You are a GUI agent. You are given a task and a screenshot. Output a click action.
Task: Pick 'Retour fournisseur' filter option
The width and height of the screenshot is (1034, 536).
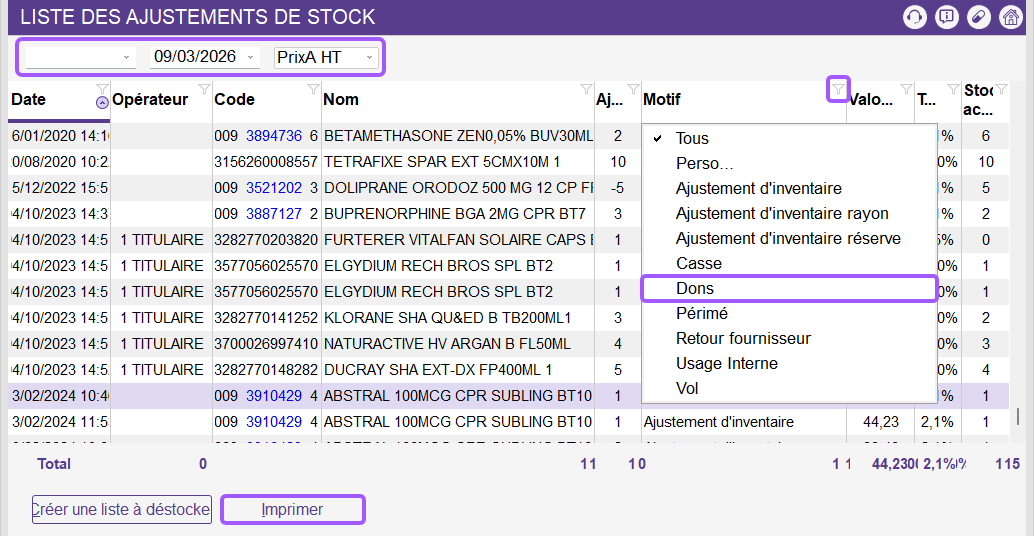(x=743, y=338)
